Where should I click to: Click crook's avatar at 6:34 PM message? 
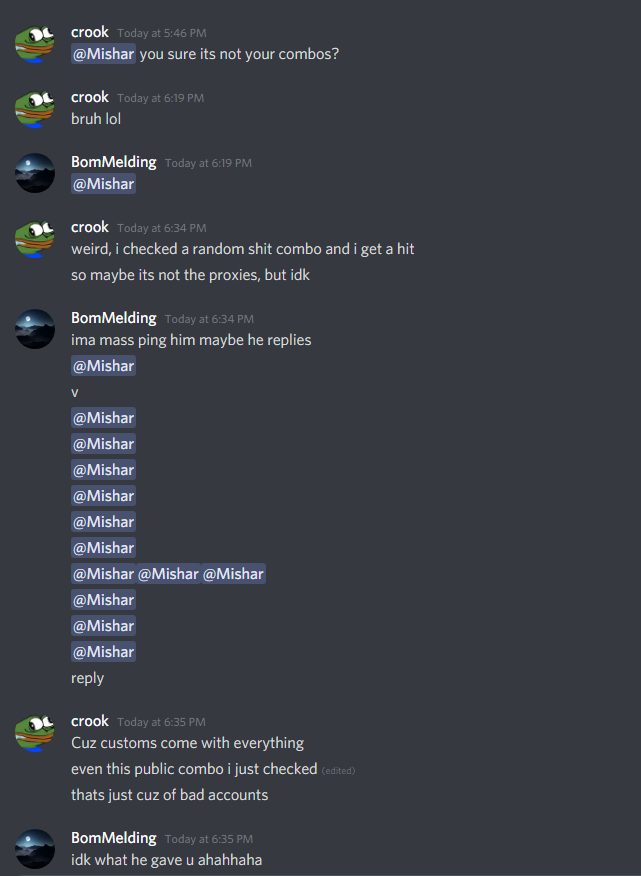coord(35,239)
